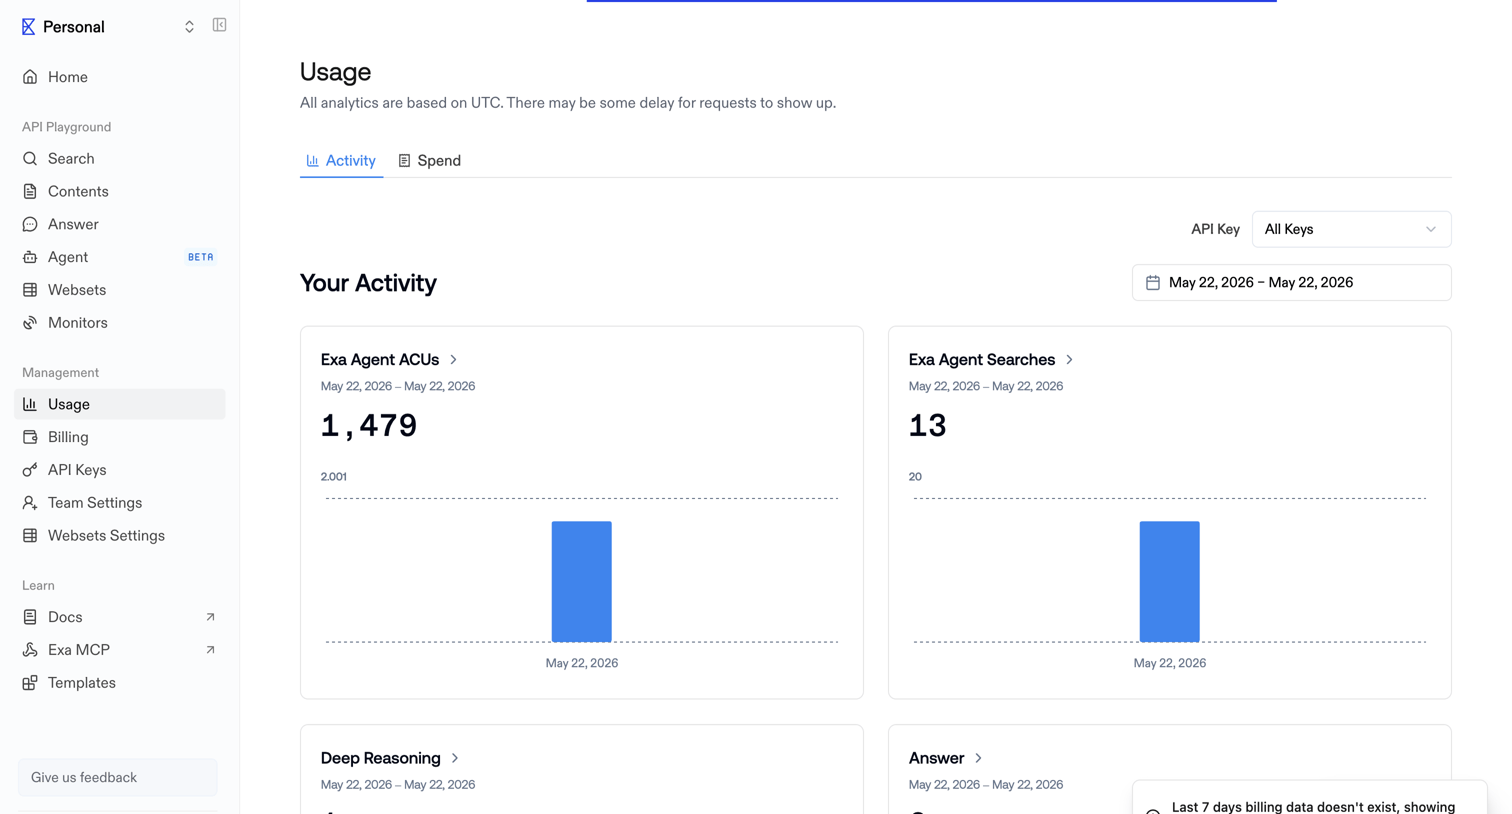
Task: Open the Billing page
Action: pos(120,437)
